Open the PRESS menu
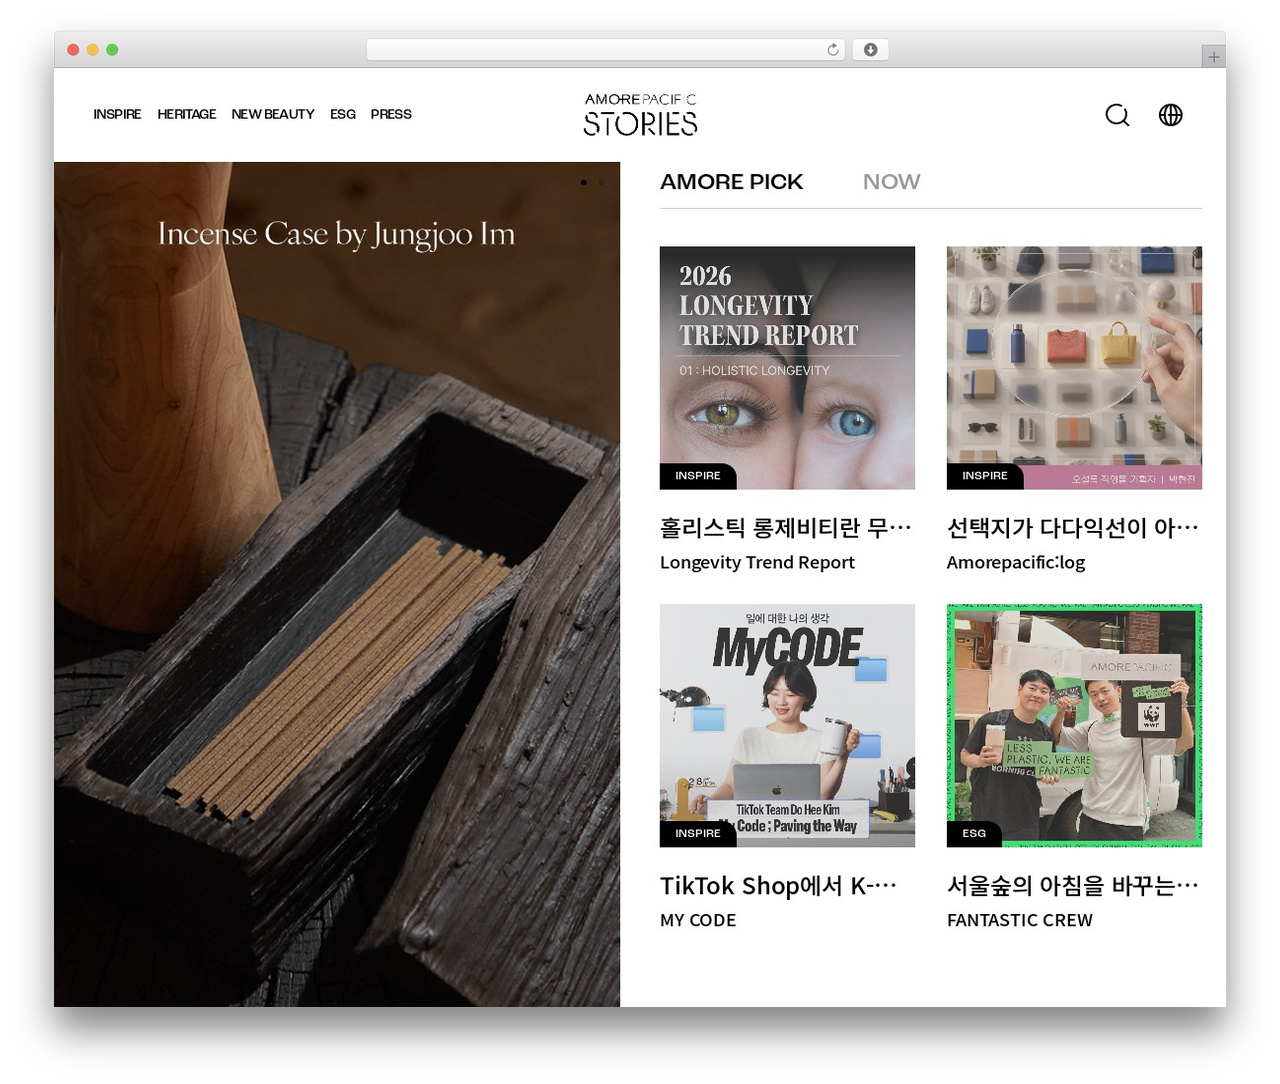The image size is (1280, 1084). (391, 114)
